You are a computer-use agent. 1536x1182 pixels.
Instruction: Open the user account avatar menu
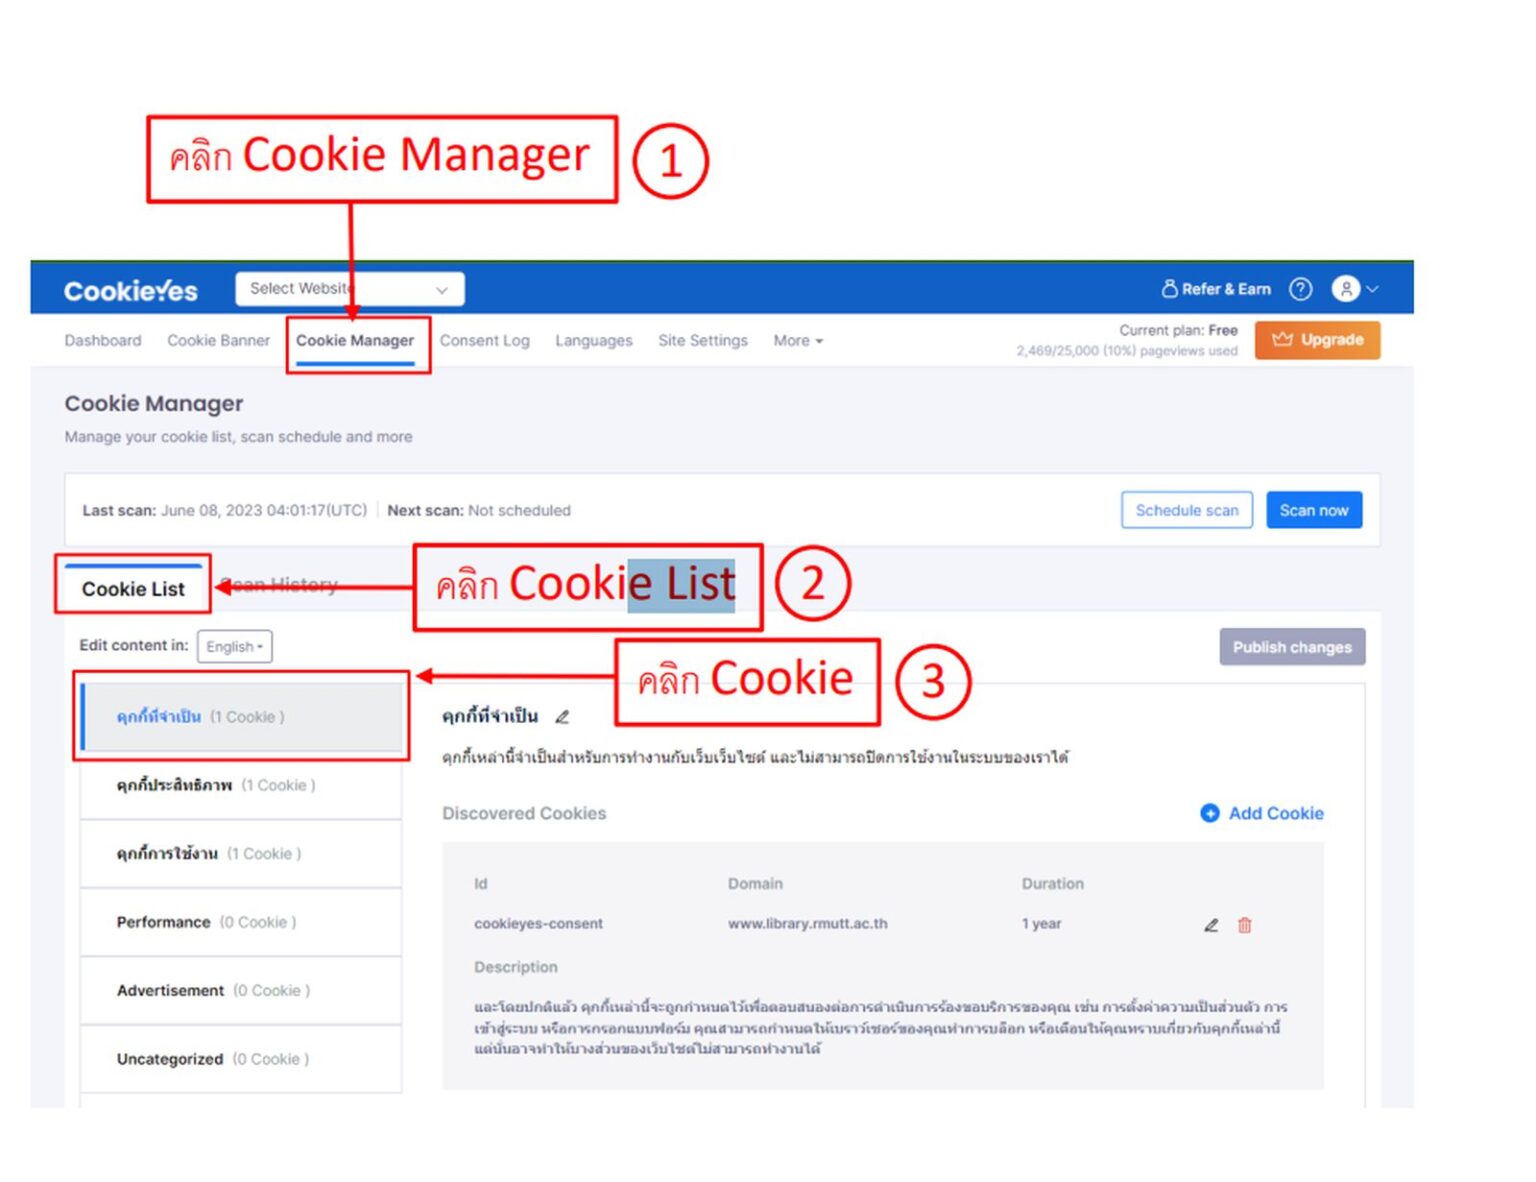[x=1354, y=289]
